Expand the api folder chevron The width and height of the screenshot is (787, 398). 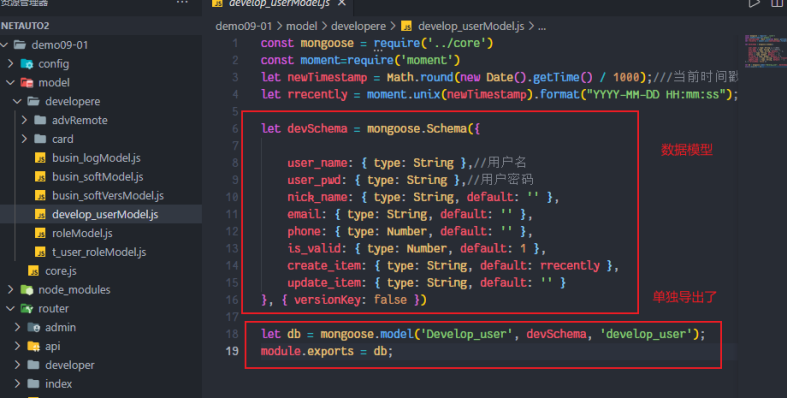click(18, 346)
